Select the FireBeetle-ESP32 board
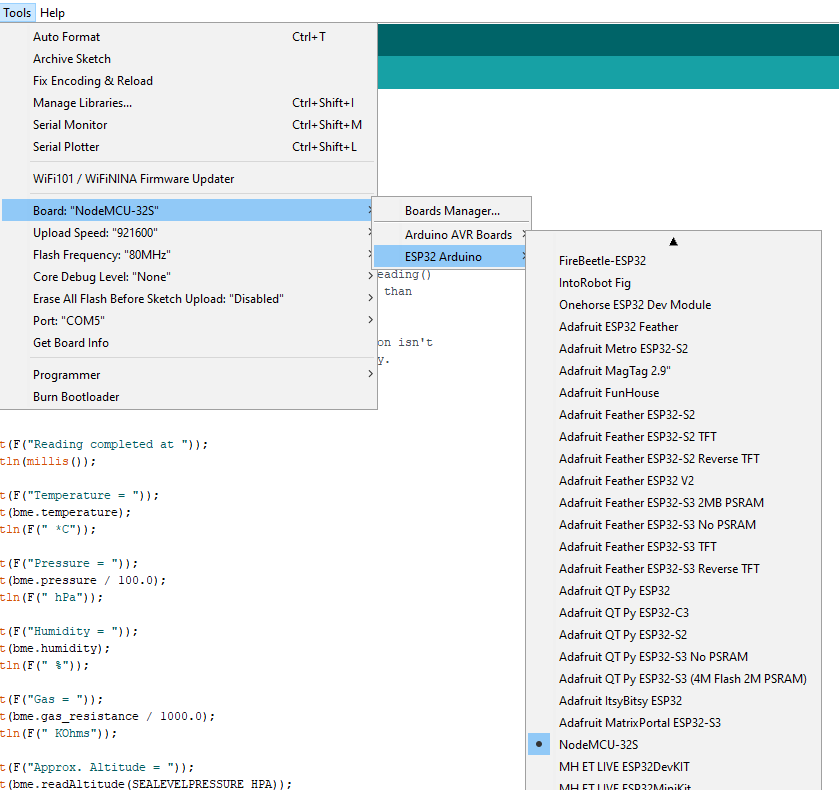 pyautogui.click(x=674, y=261)
